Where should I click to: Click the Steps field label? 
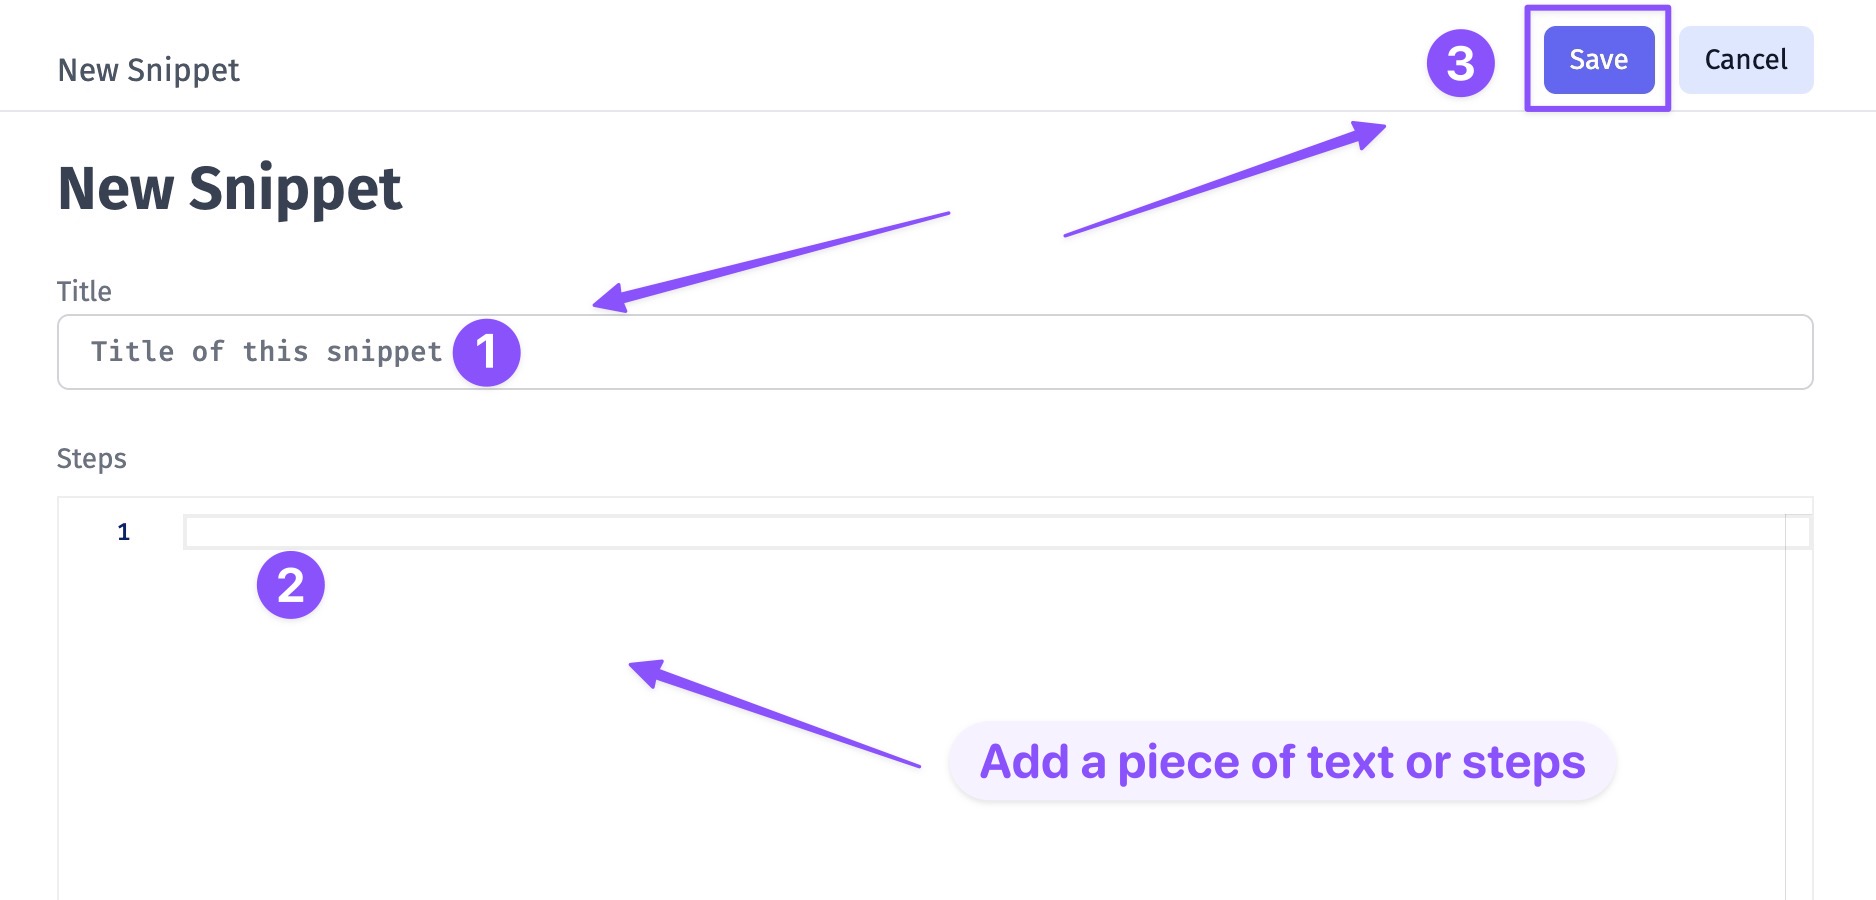[x=91, y=458]
